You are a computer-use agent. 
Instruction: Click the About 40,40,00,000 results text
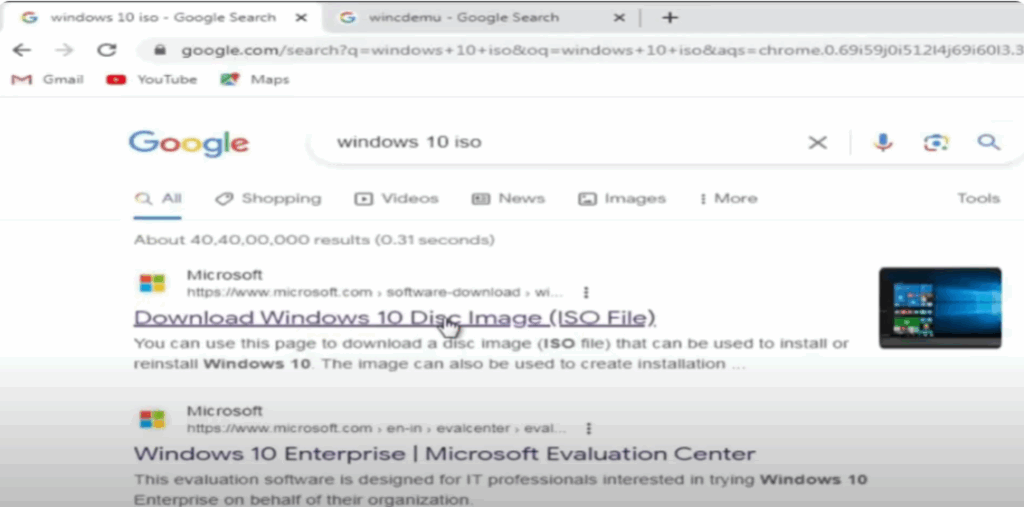click(314, 240)
